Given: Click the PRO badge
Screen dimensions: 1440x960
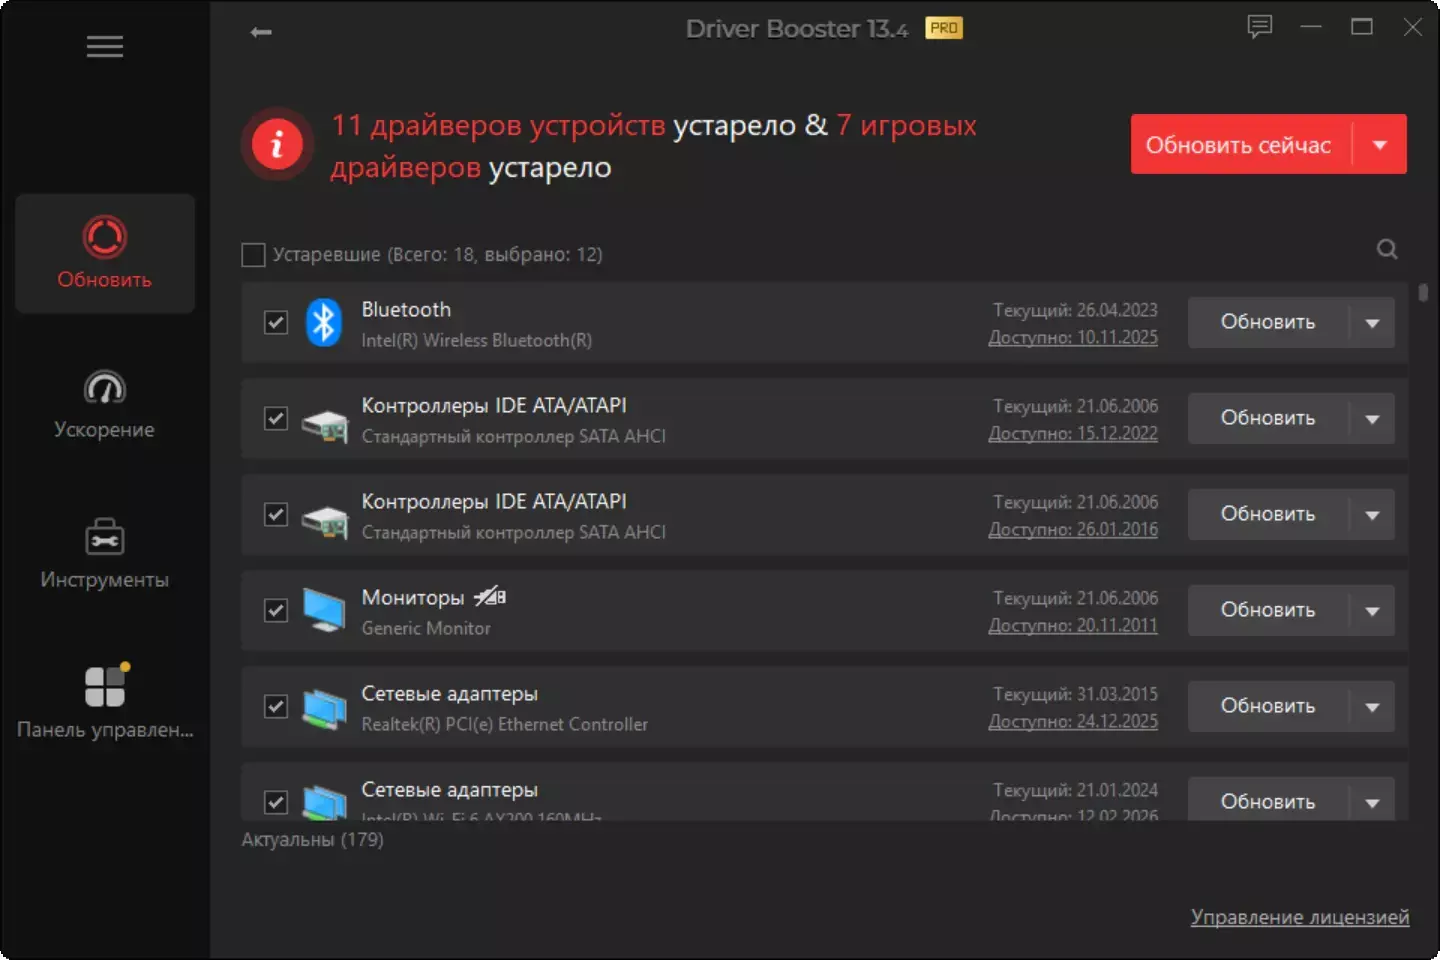Looking at the screenshot, I should pos(943,28).
